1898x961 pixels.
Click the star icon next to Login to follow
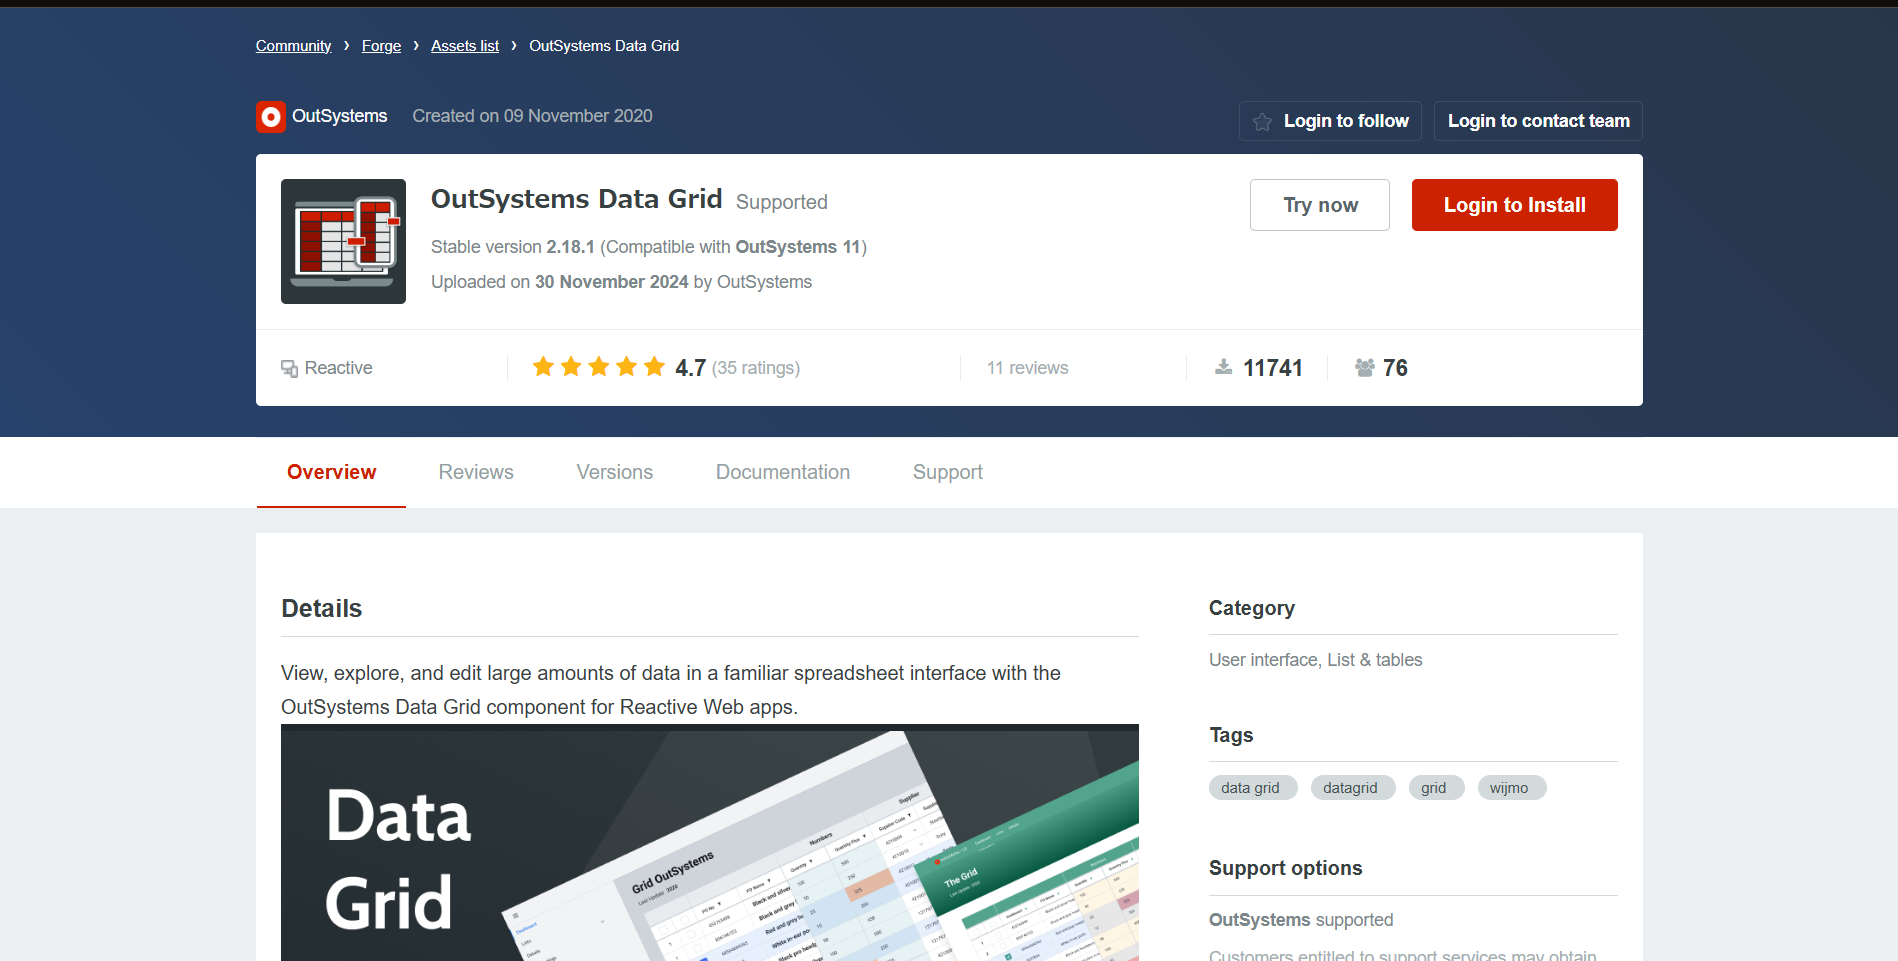tap(1261, 121)
